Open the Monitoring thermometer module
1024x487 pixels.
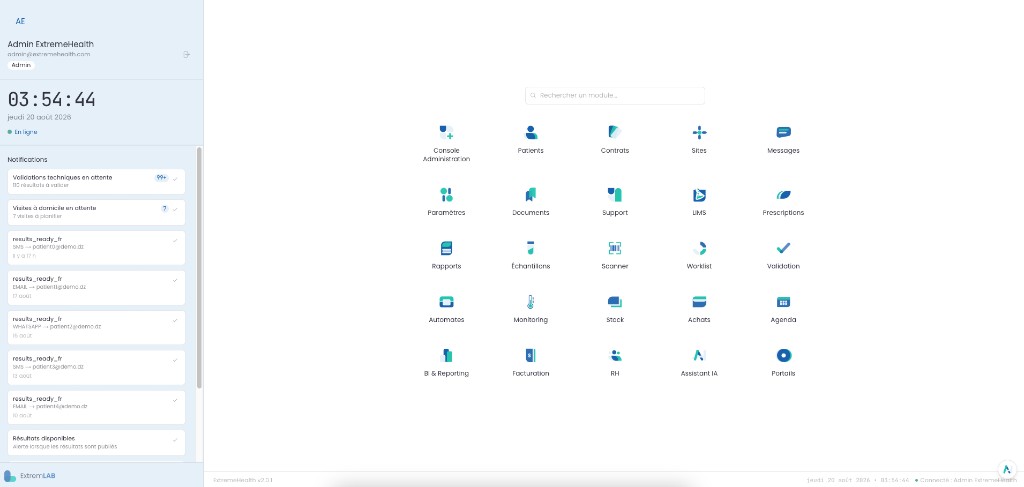[530, 308]
